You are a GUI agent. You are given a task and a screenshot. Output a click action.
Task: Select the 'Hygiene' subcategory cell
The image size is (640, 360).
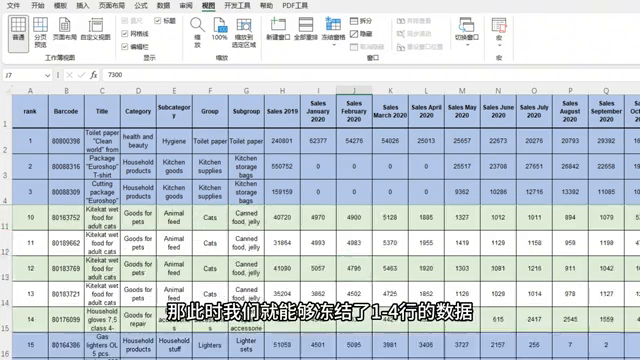[174, 141]
